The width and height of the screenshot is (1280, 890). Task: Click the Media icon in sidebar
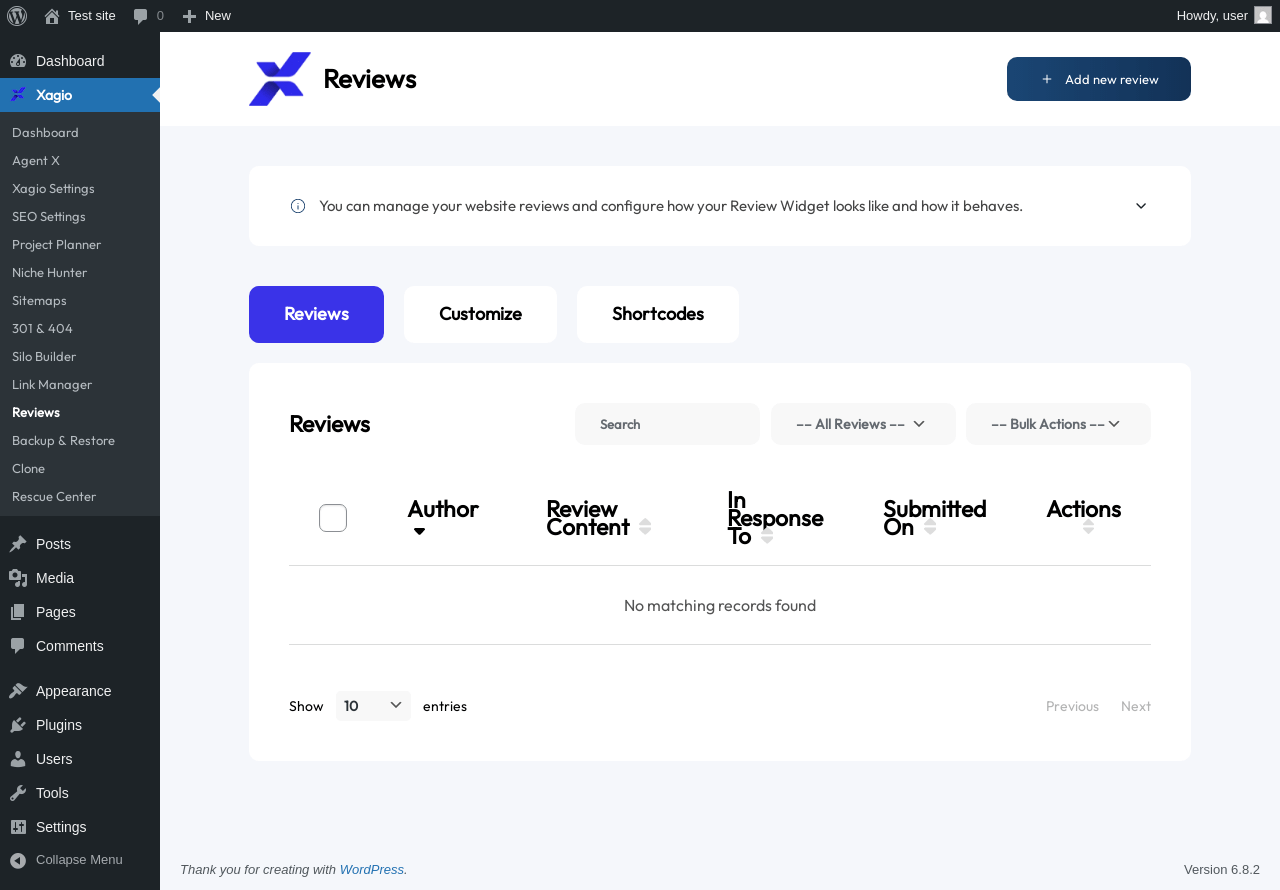coord(18,578)
